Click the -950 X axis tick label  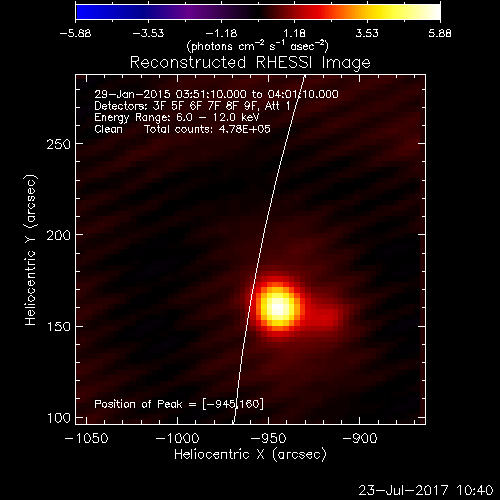coord(268,438)
